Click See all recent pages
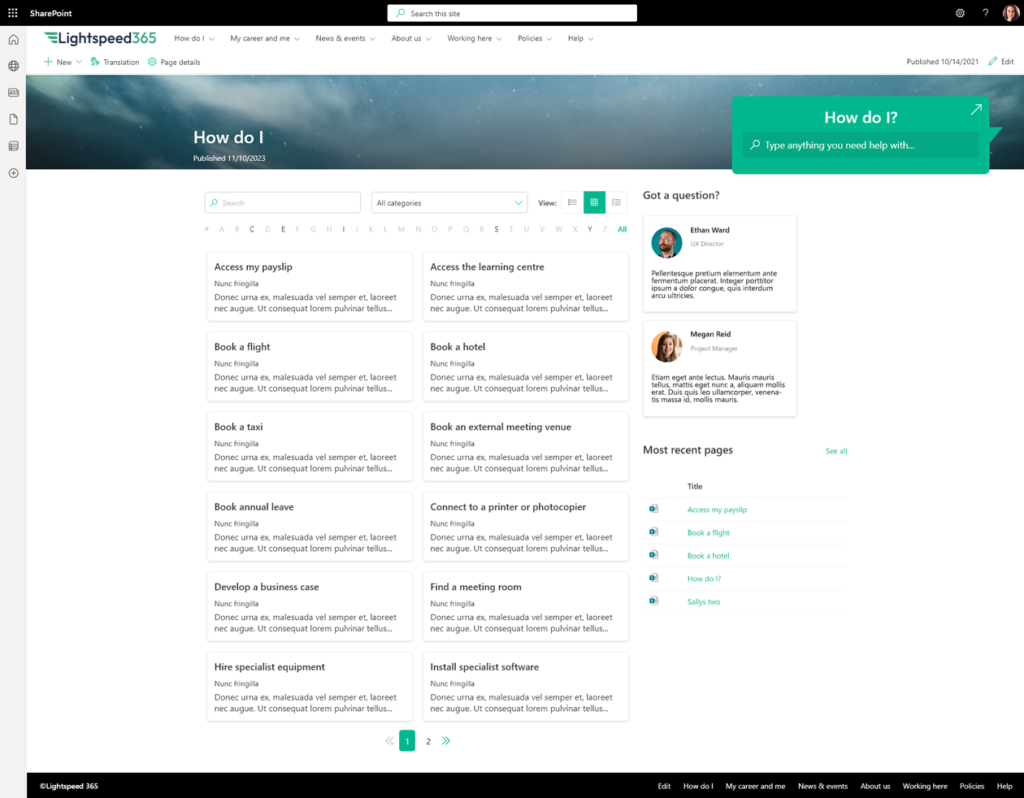This screenshot has width=1024, height=798. 836,451
